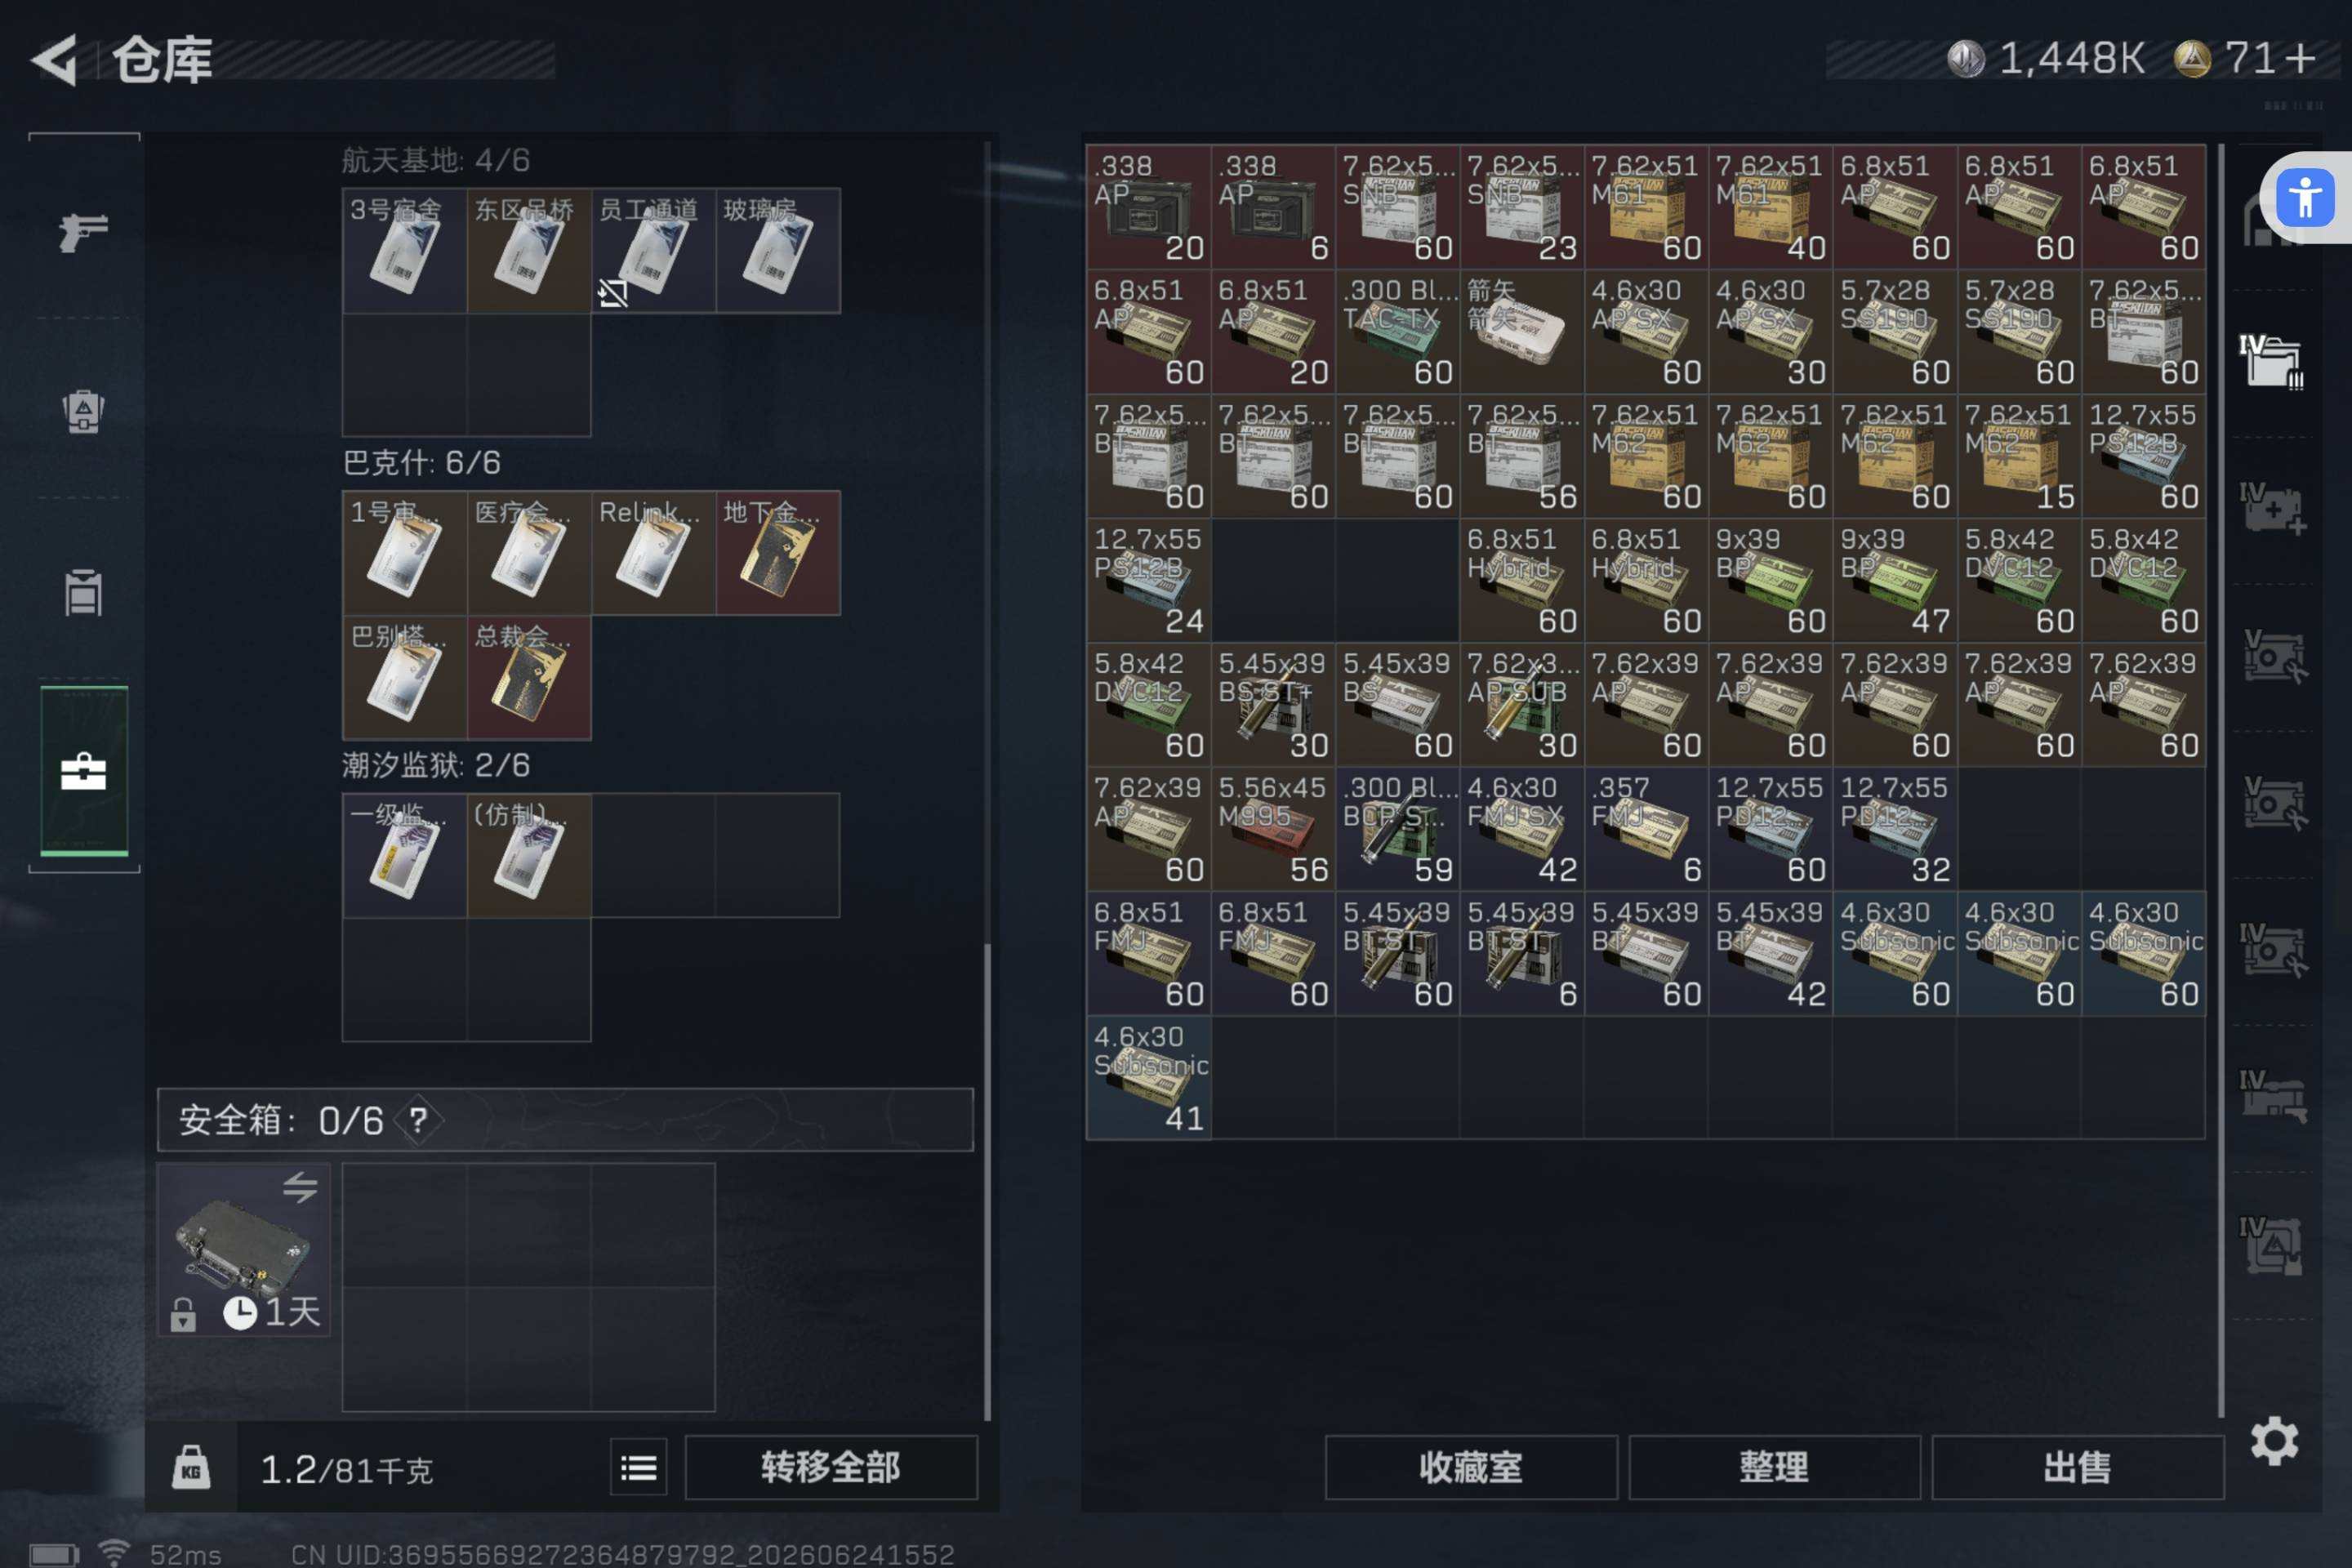Go back using the arrow beside 仓库

(54, 60)
